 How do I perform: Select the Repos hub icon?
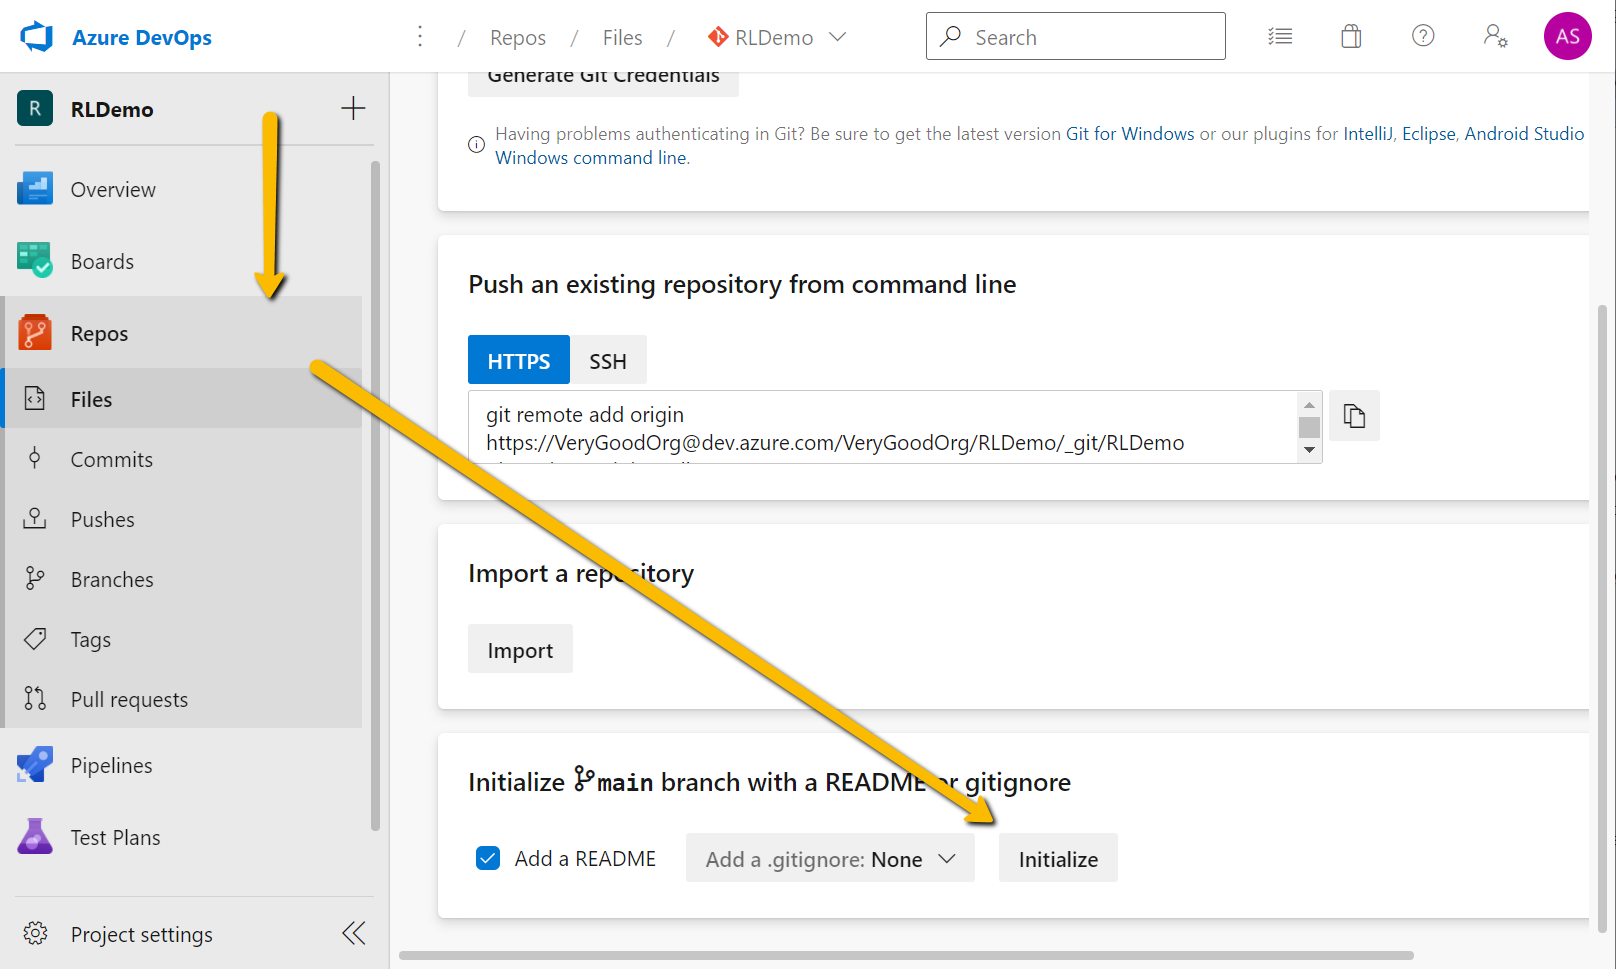(x=35, y=333)
